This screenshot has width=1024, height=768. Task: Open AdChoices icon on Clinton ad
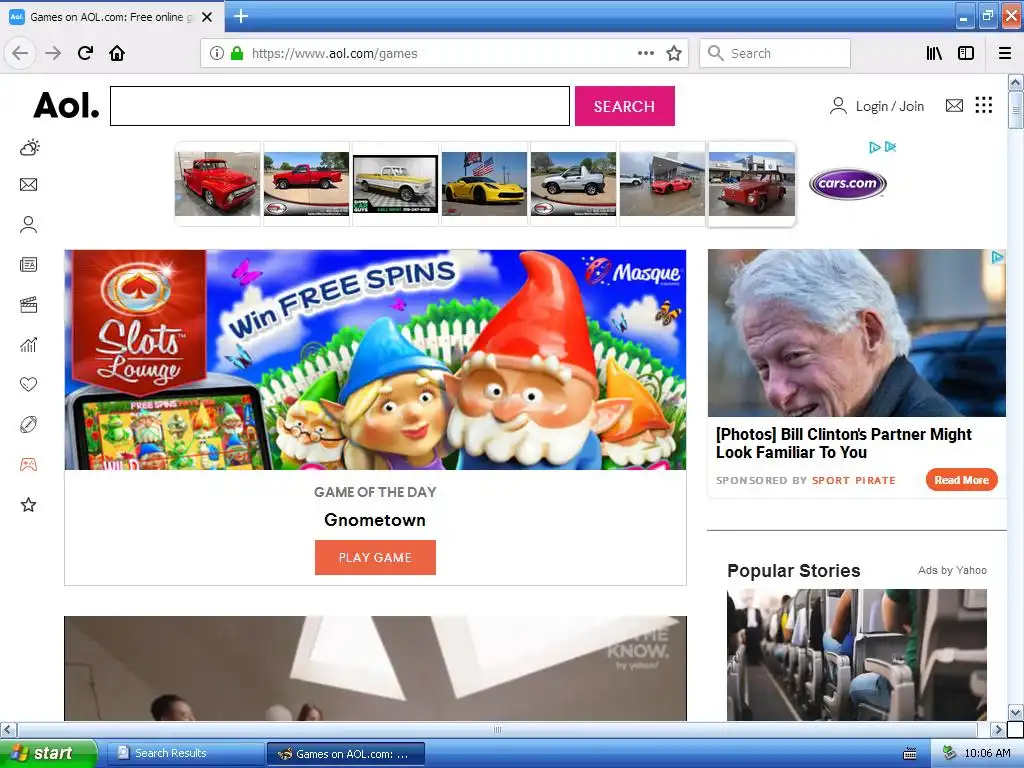pyautogui.click(x=997, y=257)
